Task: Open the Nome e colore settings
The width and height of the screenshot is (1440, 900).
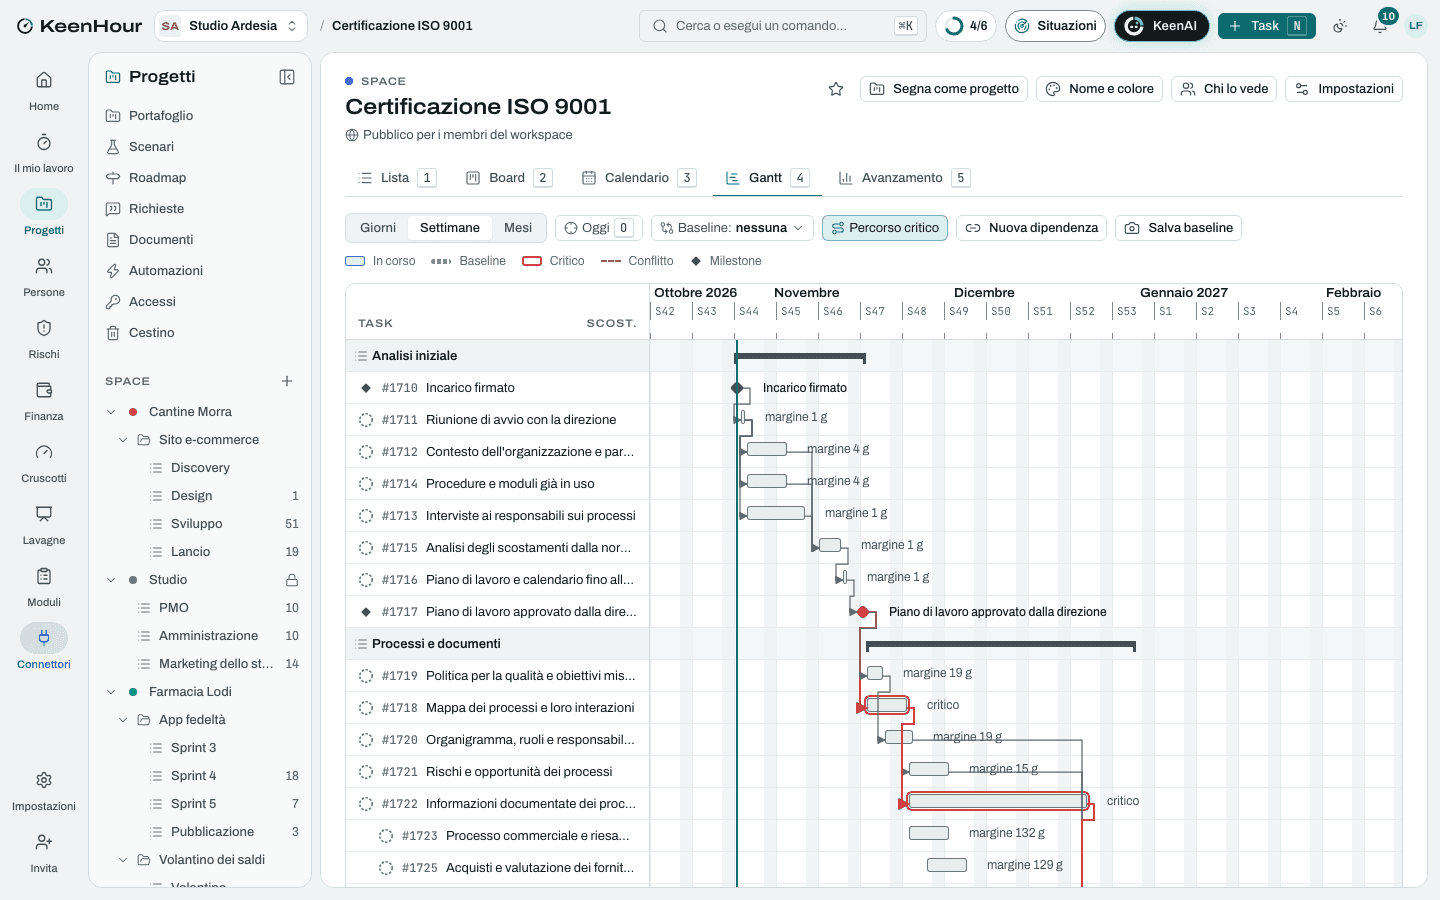Action: pyautogui.click(x=1099, y=89)
